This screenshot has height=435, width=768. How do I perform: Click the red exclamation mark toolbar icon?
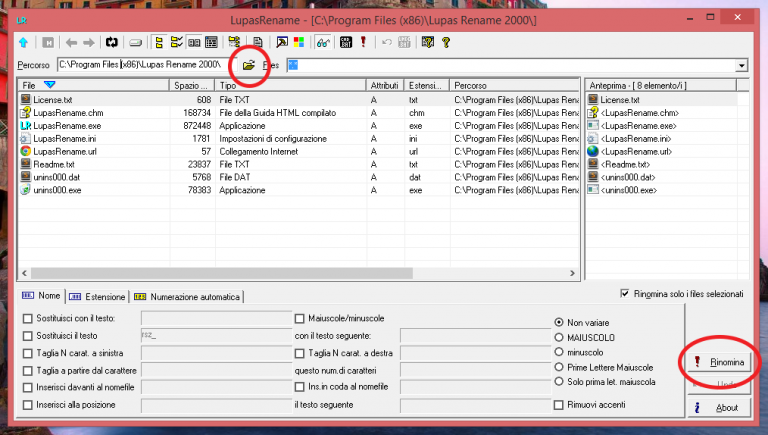[363, 42]
